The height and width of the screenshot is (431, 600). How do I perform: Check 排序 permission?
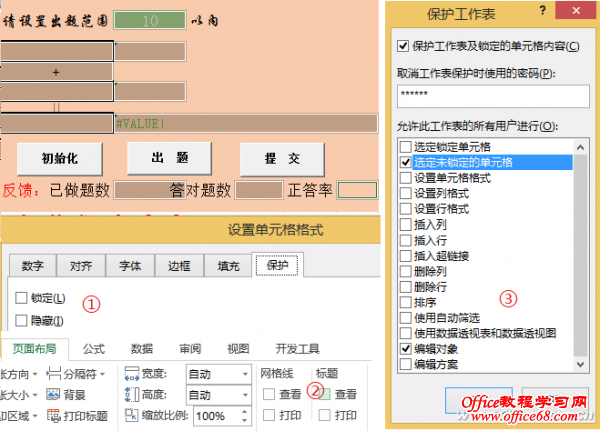coord(406,302)
